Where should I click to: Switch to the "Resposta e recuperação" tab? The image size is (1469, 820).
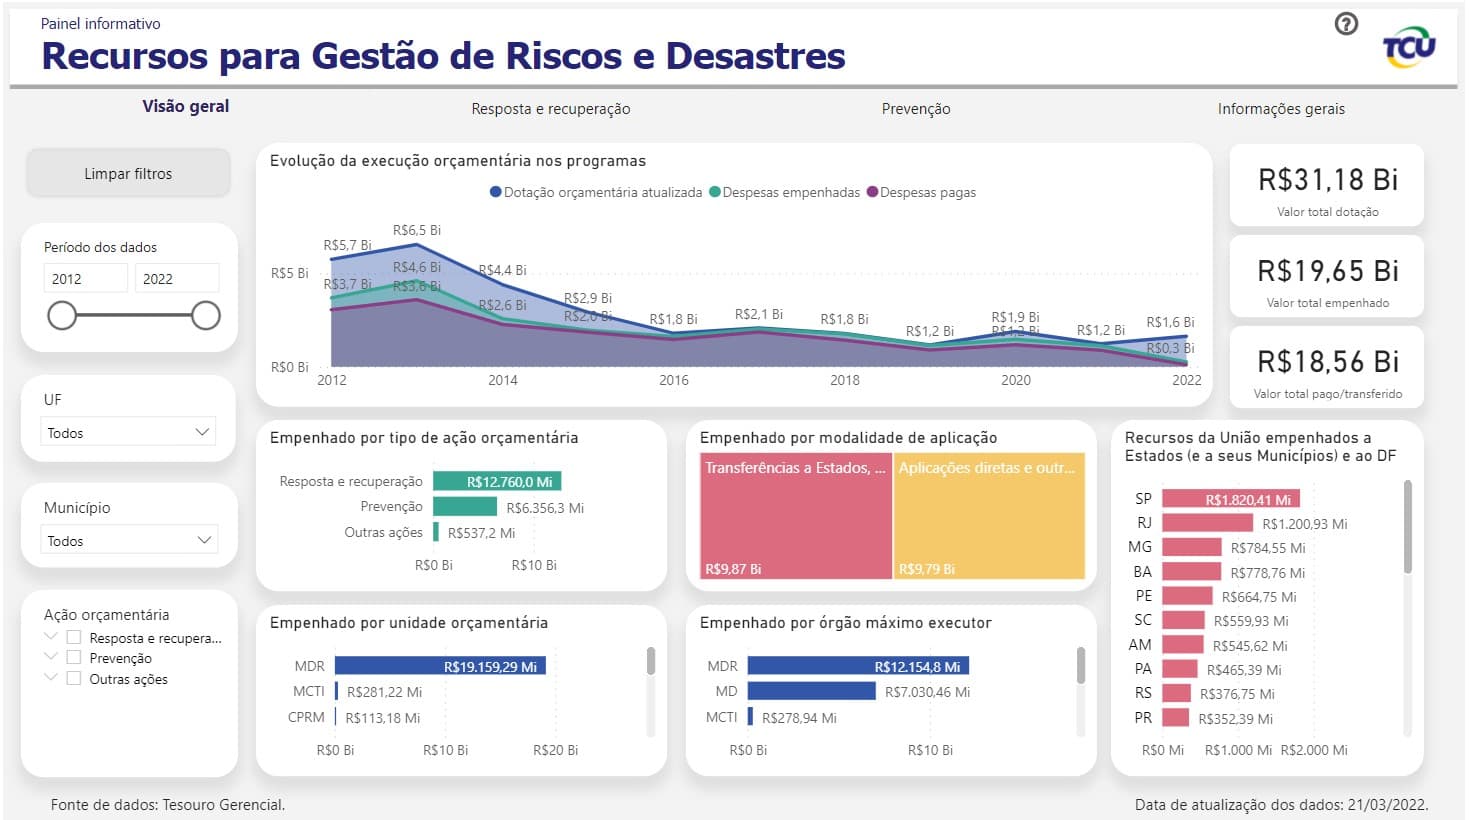point(551,108)
